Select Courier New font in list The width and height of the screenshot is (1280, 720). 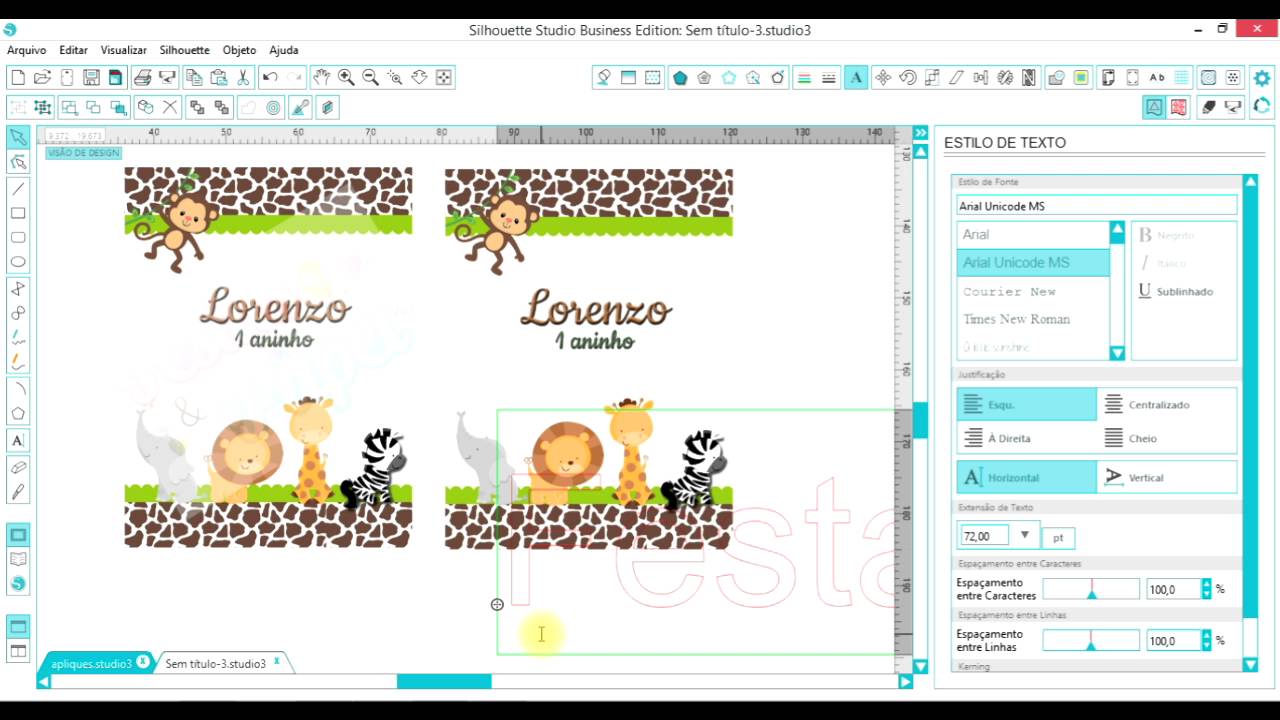click(x=1032, y=291)
